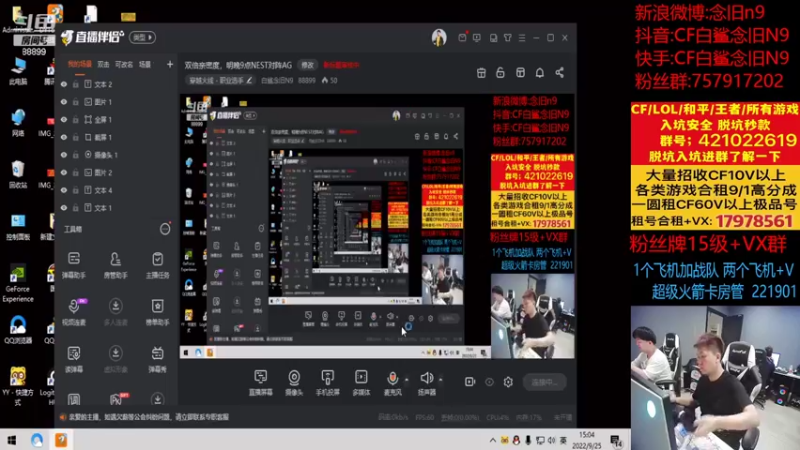800x450 pixels.
Task: Open the 弹幕助手 tool
Action: 74,265
